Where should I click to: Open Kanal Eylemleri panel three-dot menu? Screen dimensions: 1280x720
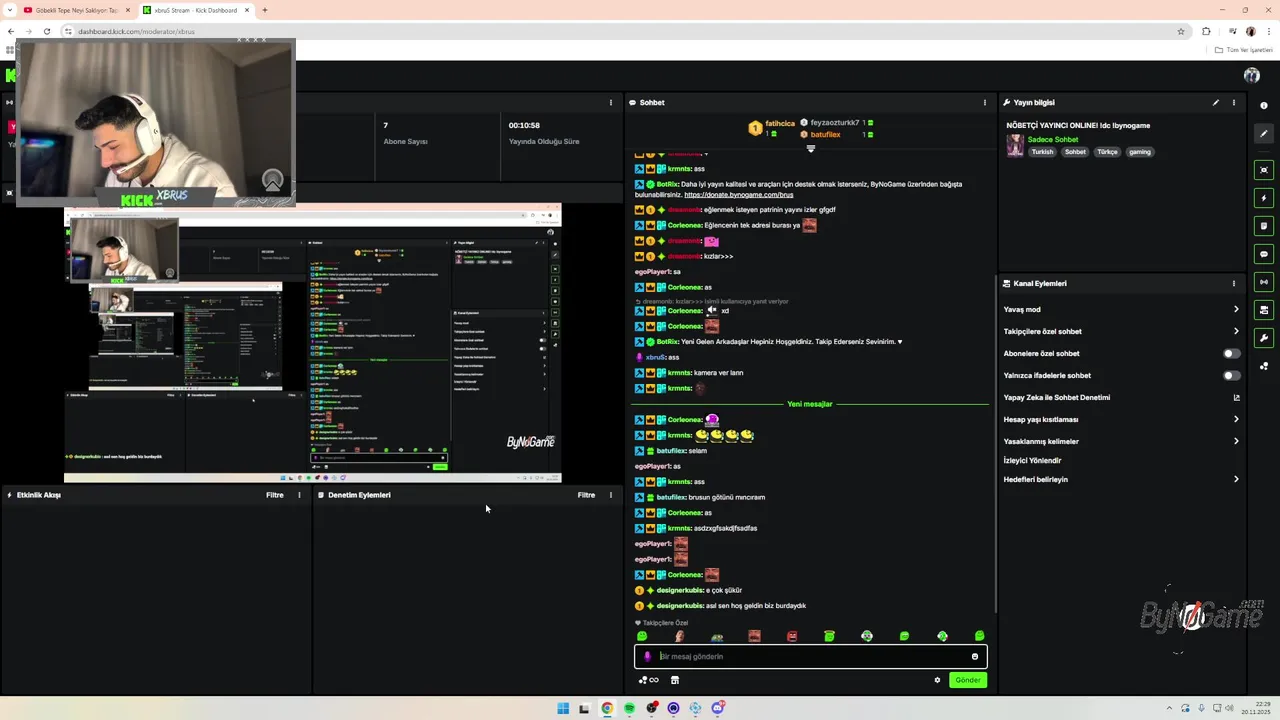1234,283
